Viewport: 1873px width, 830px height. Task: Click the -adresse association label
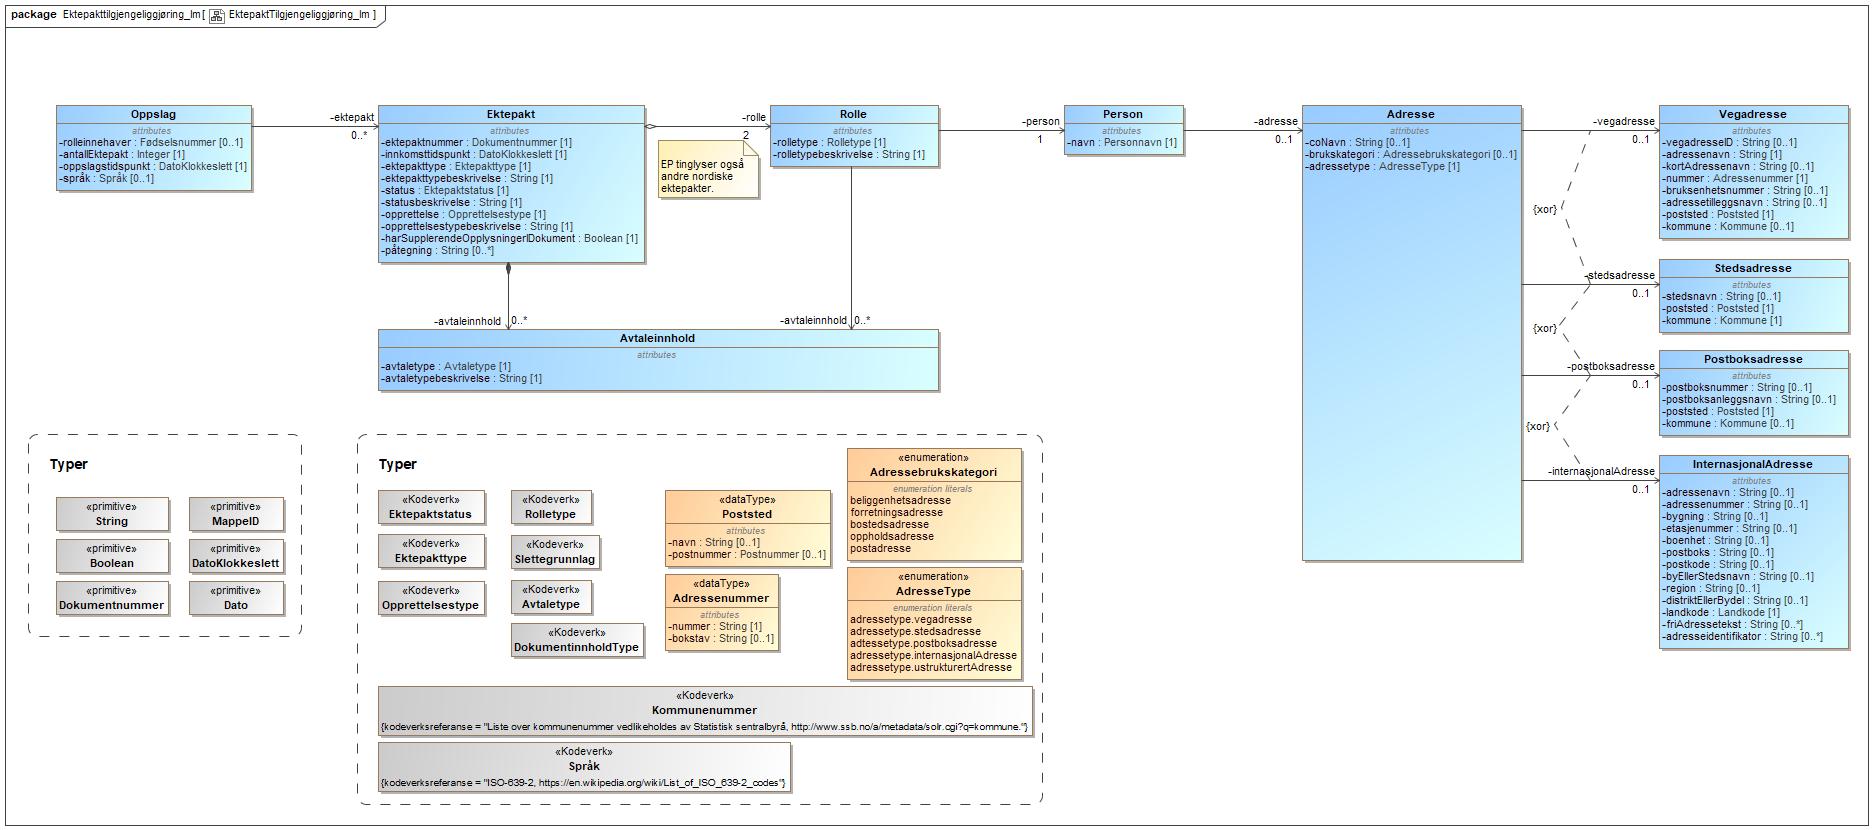tap(1276, 121)
